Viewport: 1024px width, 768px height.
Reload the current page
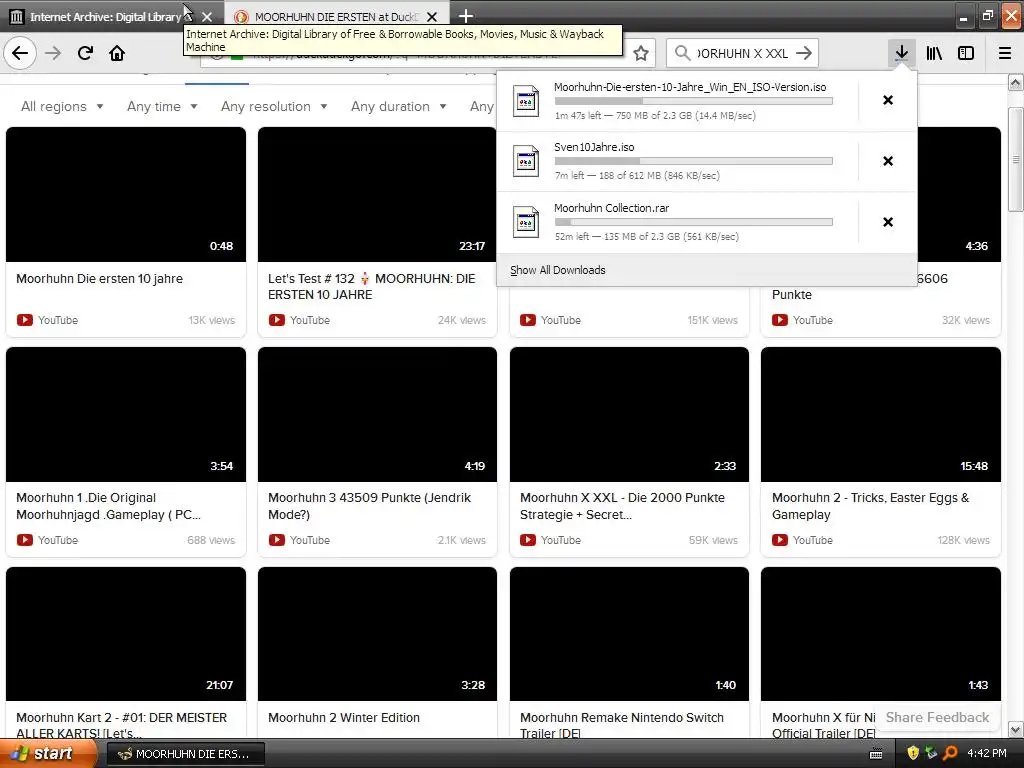point(85,53)
